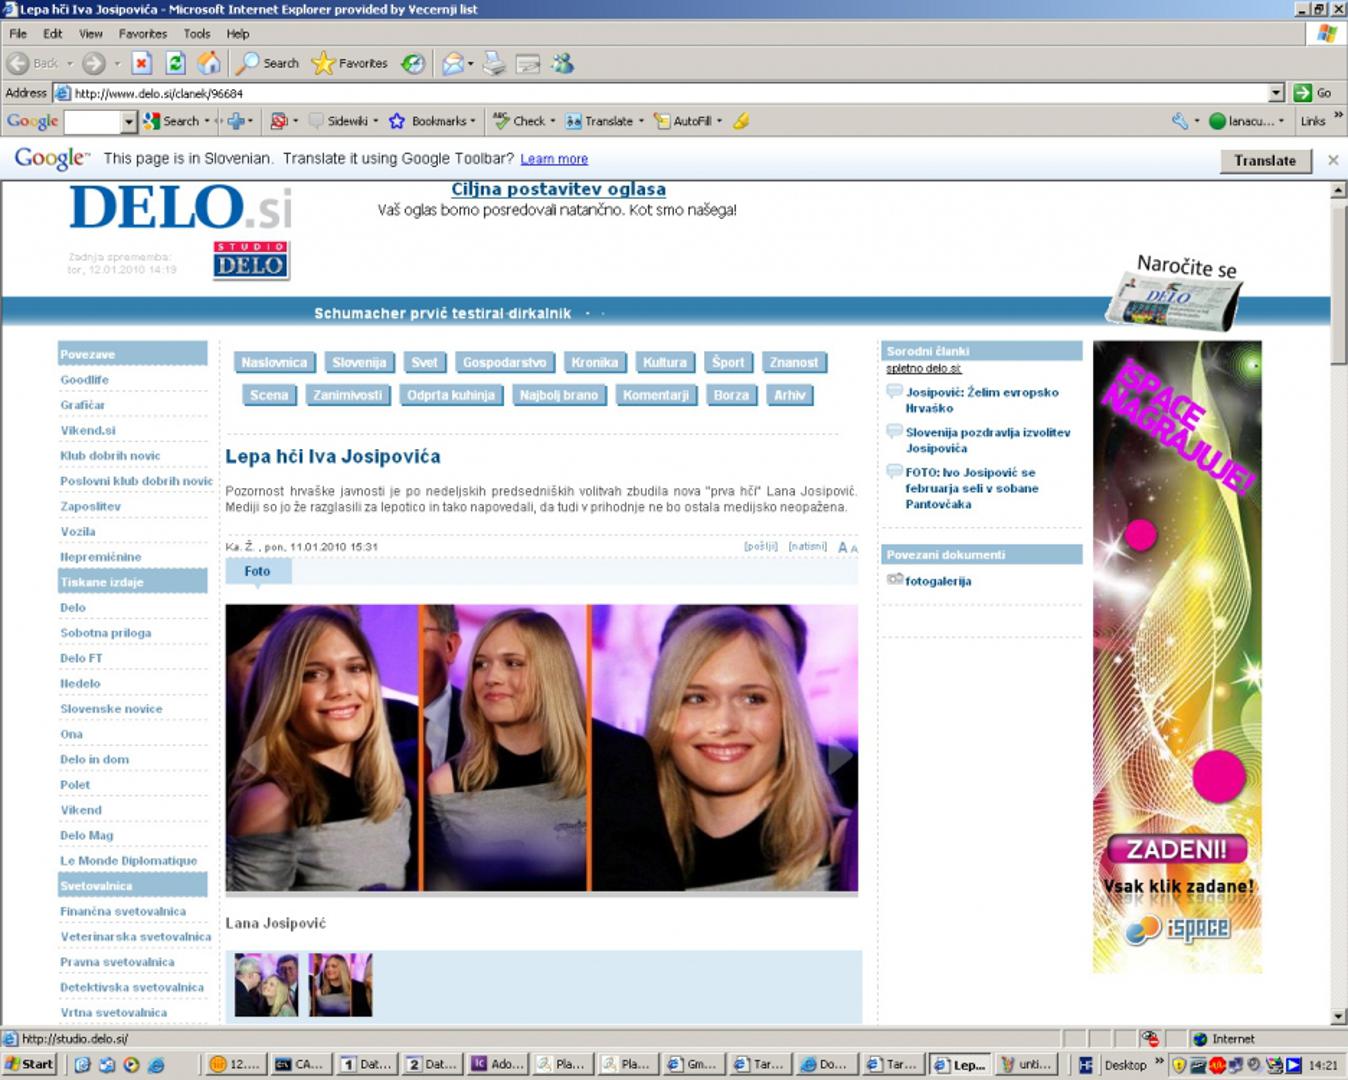This screenshot has width=1348, height=1080.
Task: Click the Messenger icon in the toolbar
Action: click(563, 64)
